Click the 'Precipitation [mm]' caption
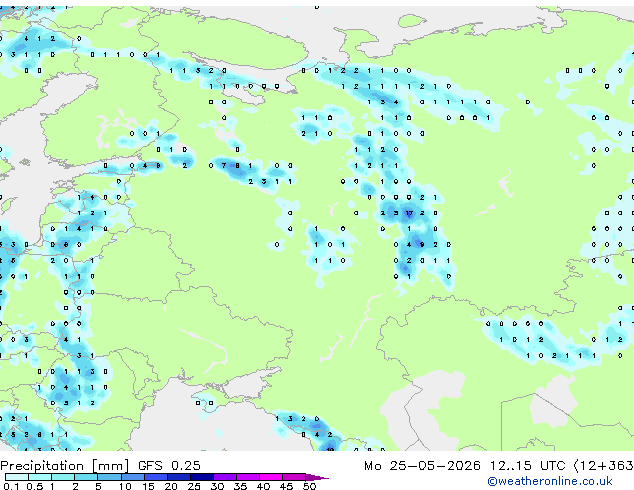Screen dimensions: 634x490 (65, 466)
